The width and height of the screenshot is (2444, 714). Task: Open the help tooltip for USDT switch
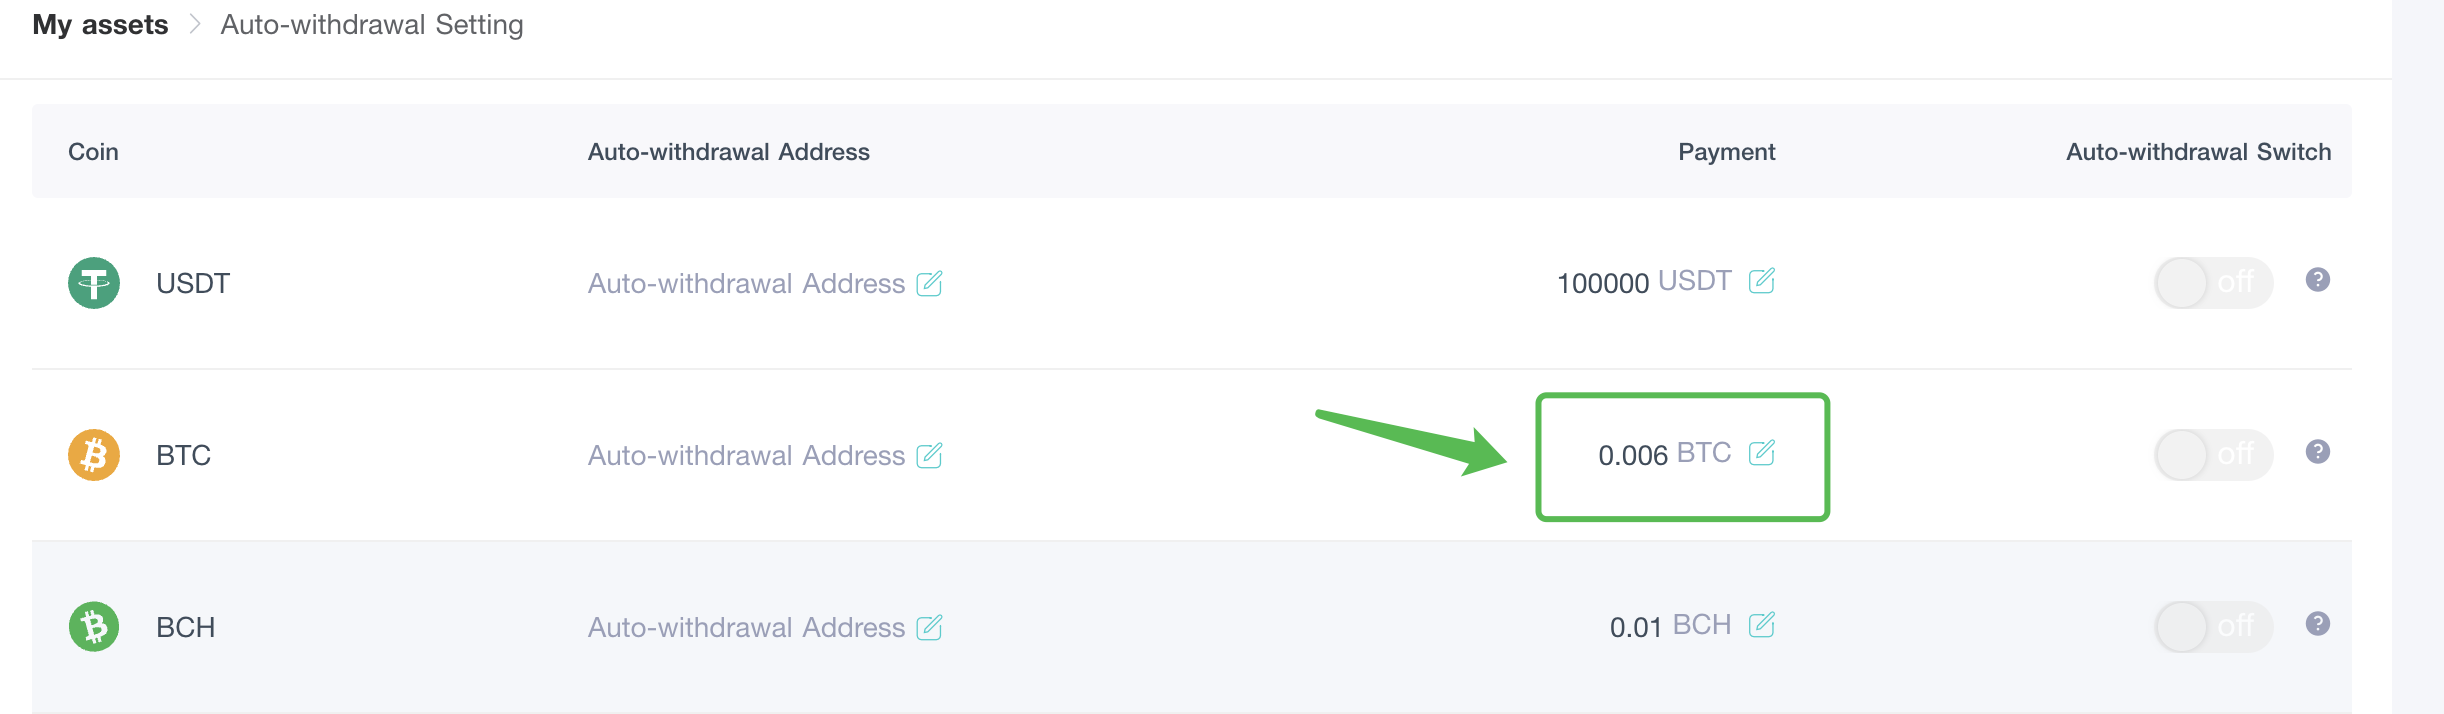coord(2318,280)
